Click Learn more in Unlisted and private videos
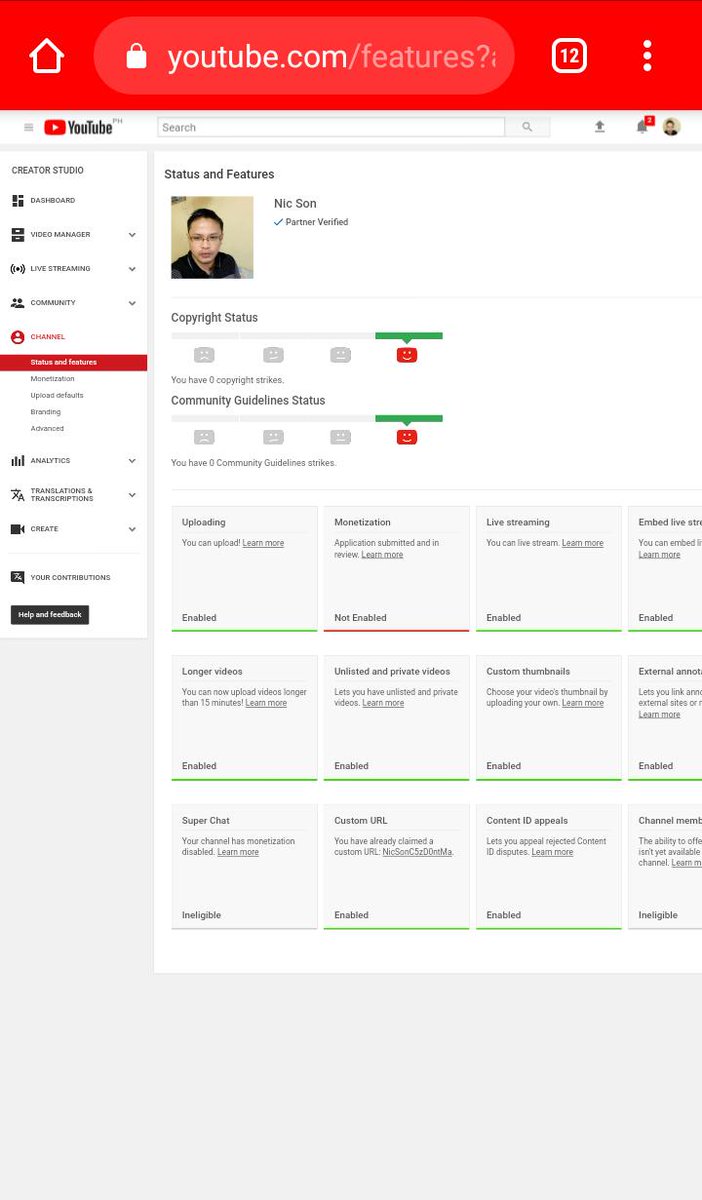The height and width of the screenshot is (1200, 702). point(383,703)
